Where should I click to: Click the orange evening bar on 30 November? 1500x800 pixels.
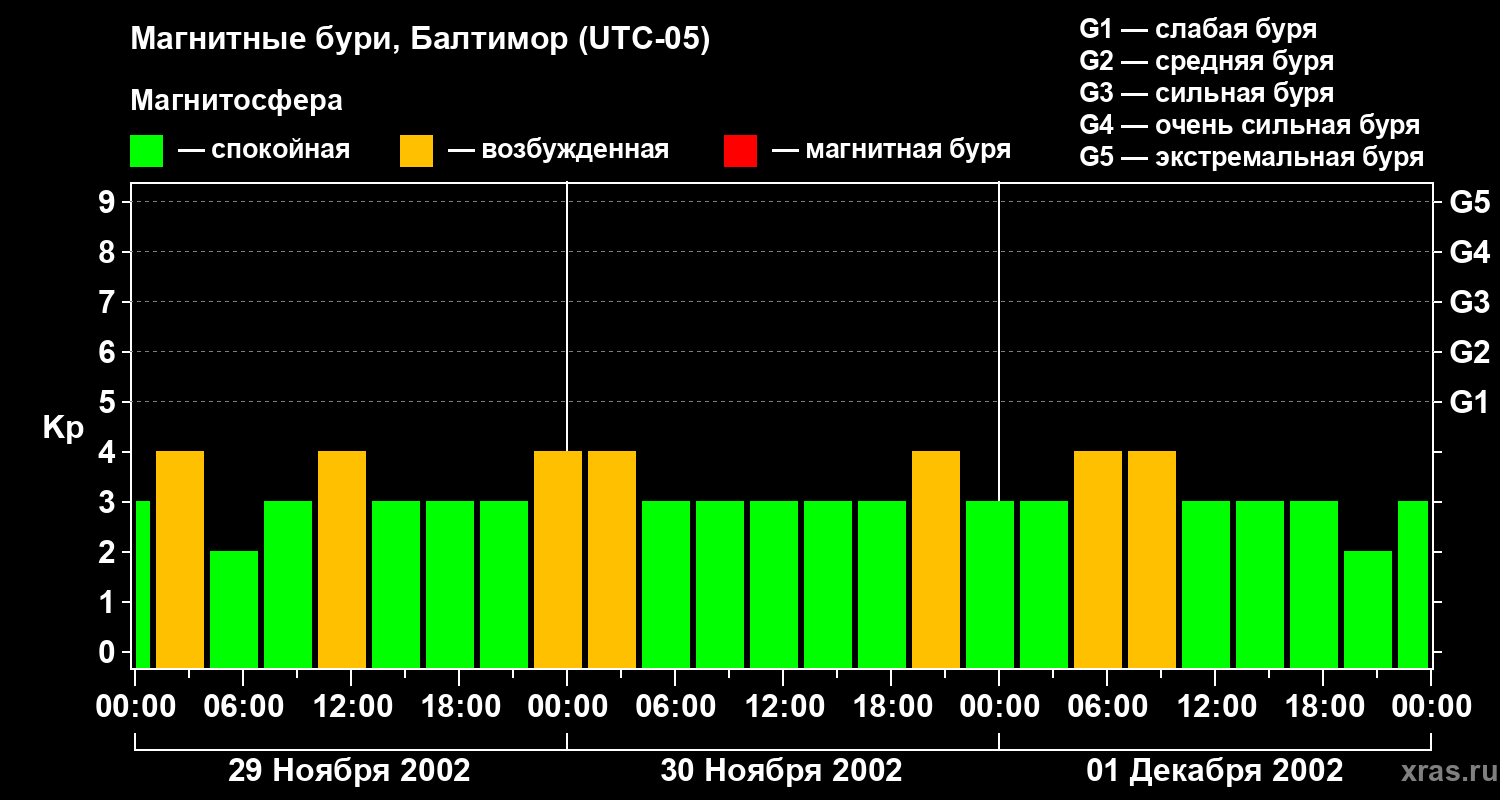tap(936, 559)
